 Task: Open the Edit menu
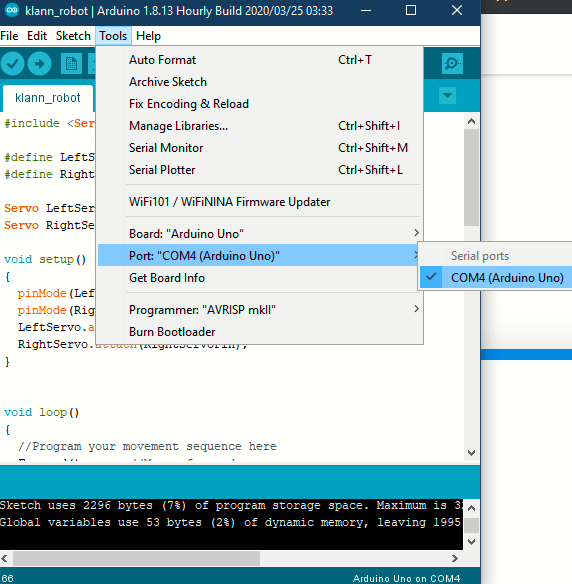[37, 36]
